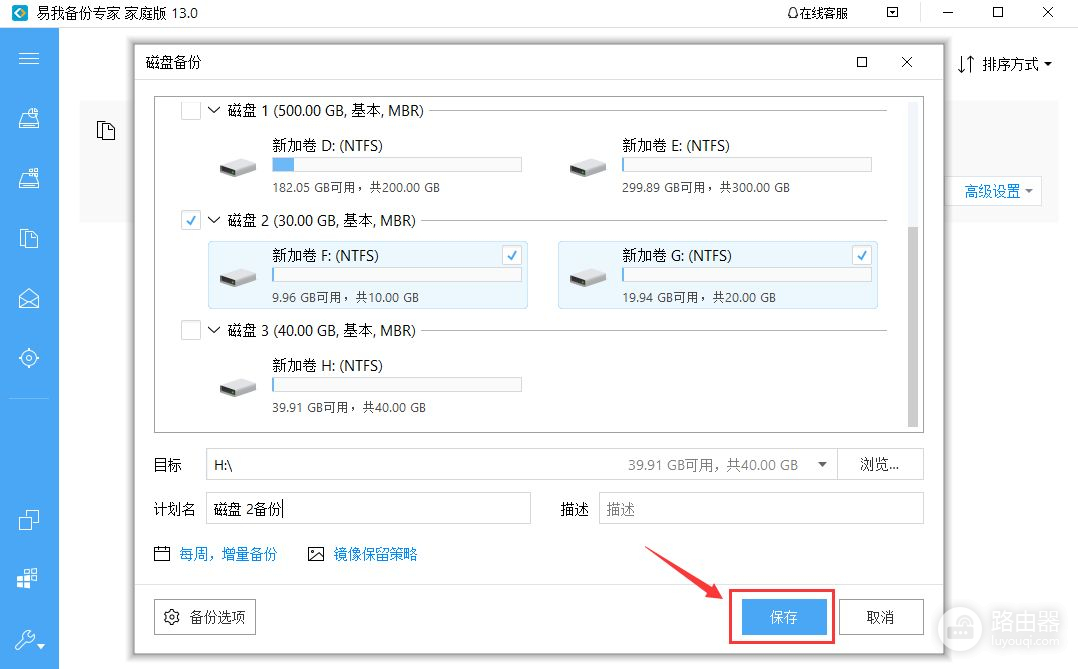Open the 高级设置 menu
Image resolution: width=1078 pixels, height=669 pixels.
[998, 192]
